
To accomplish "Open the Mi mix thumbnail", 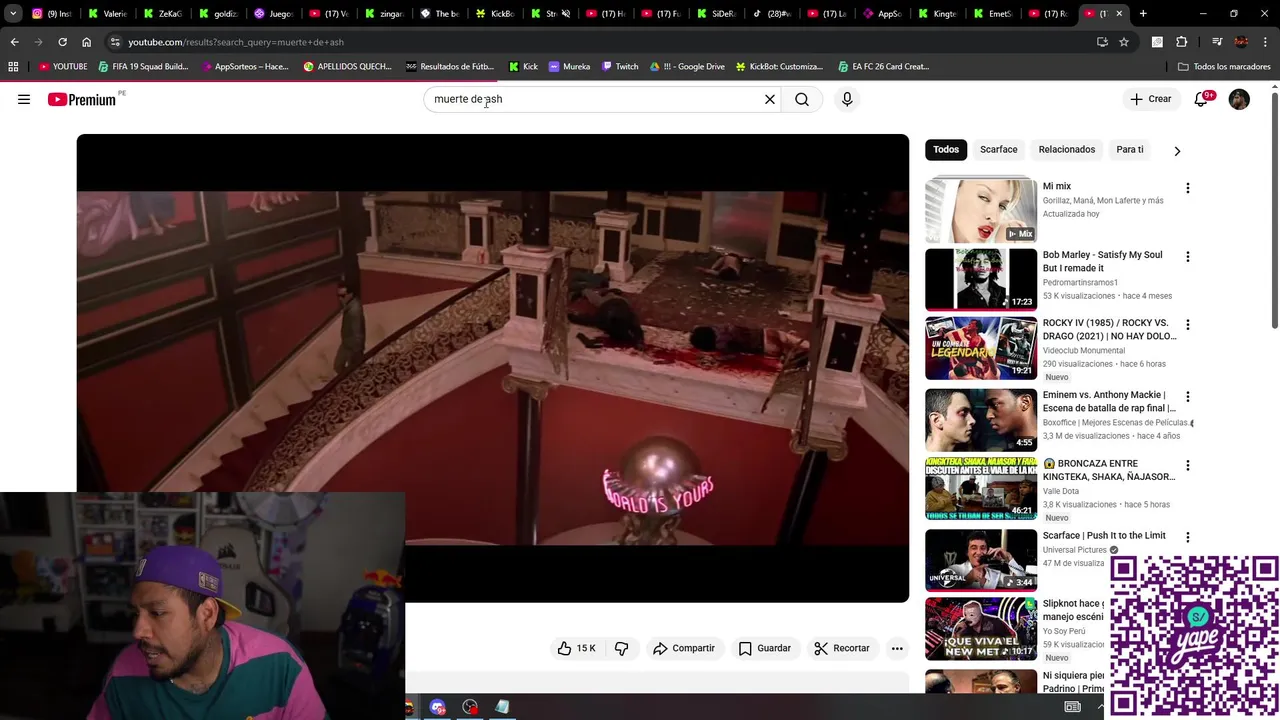I will click(x=981, y=211).
